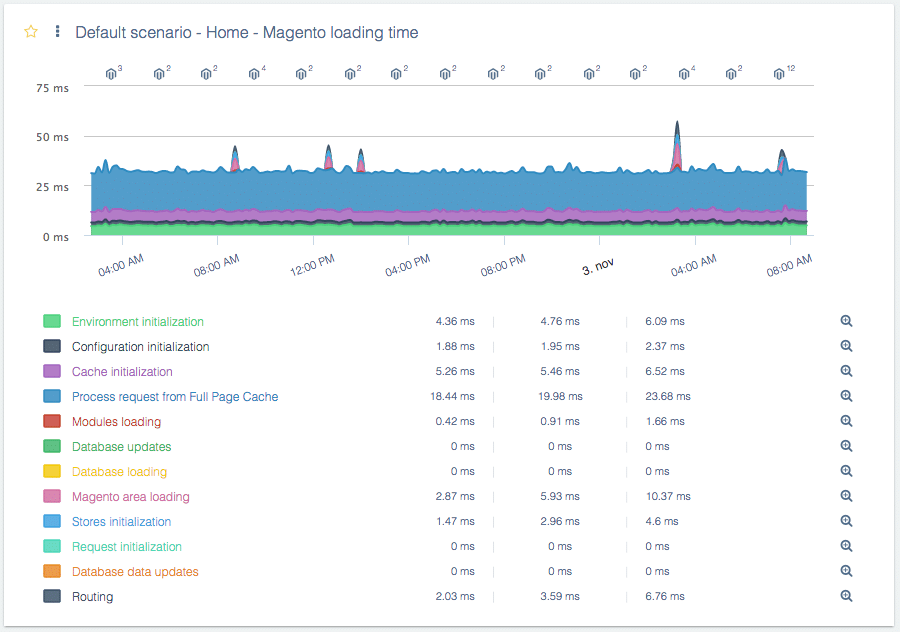900x632 pixels.
Task: Click the 18.44 ms Full Page Cache value
Action: [x=452, y=397]
